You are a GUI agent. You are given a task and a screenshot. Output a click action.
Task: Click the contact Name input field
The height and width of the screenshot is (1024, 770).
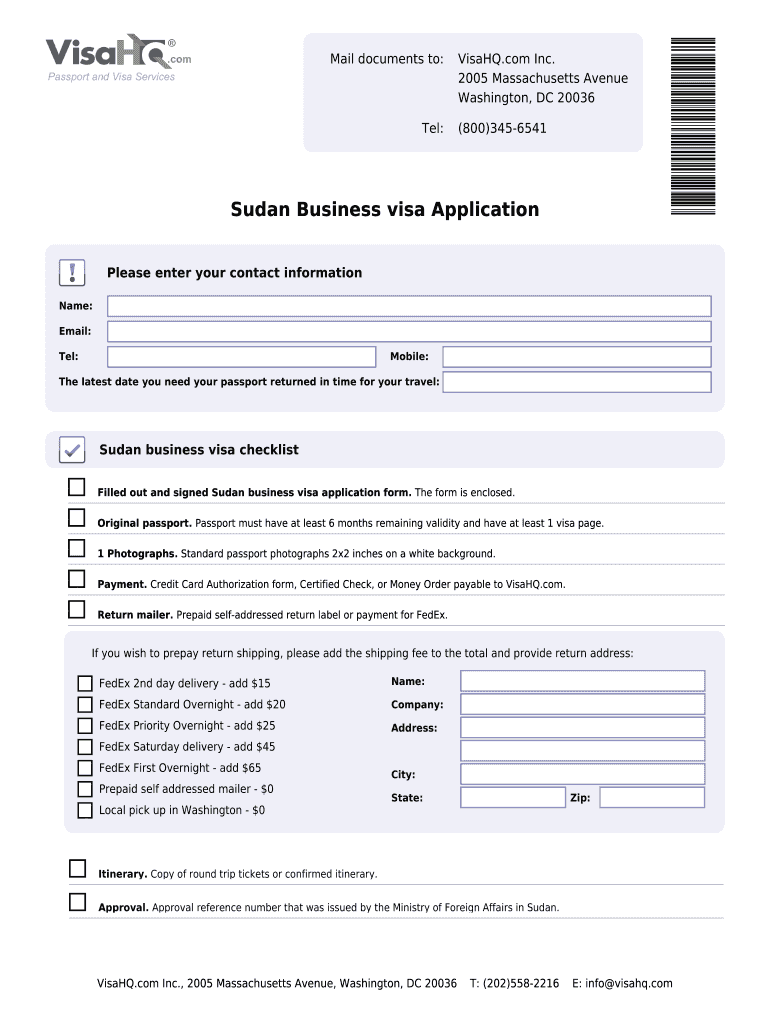[x=409, y=306]
